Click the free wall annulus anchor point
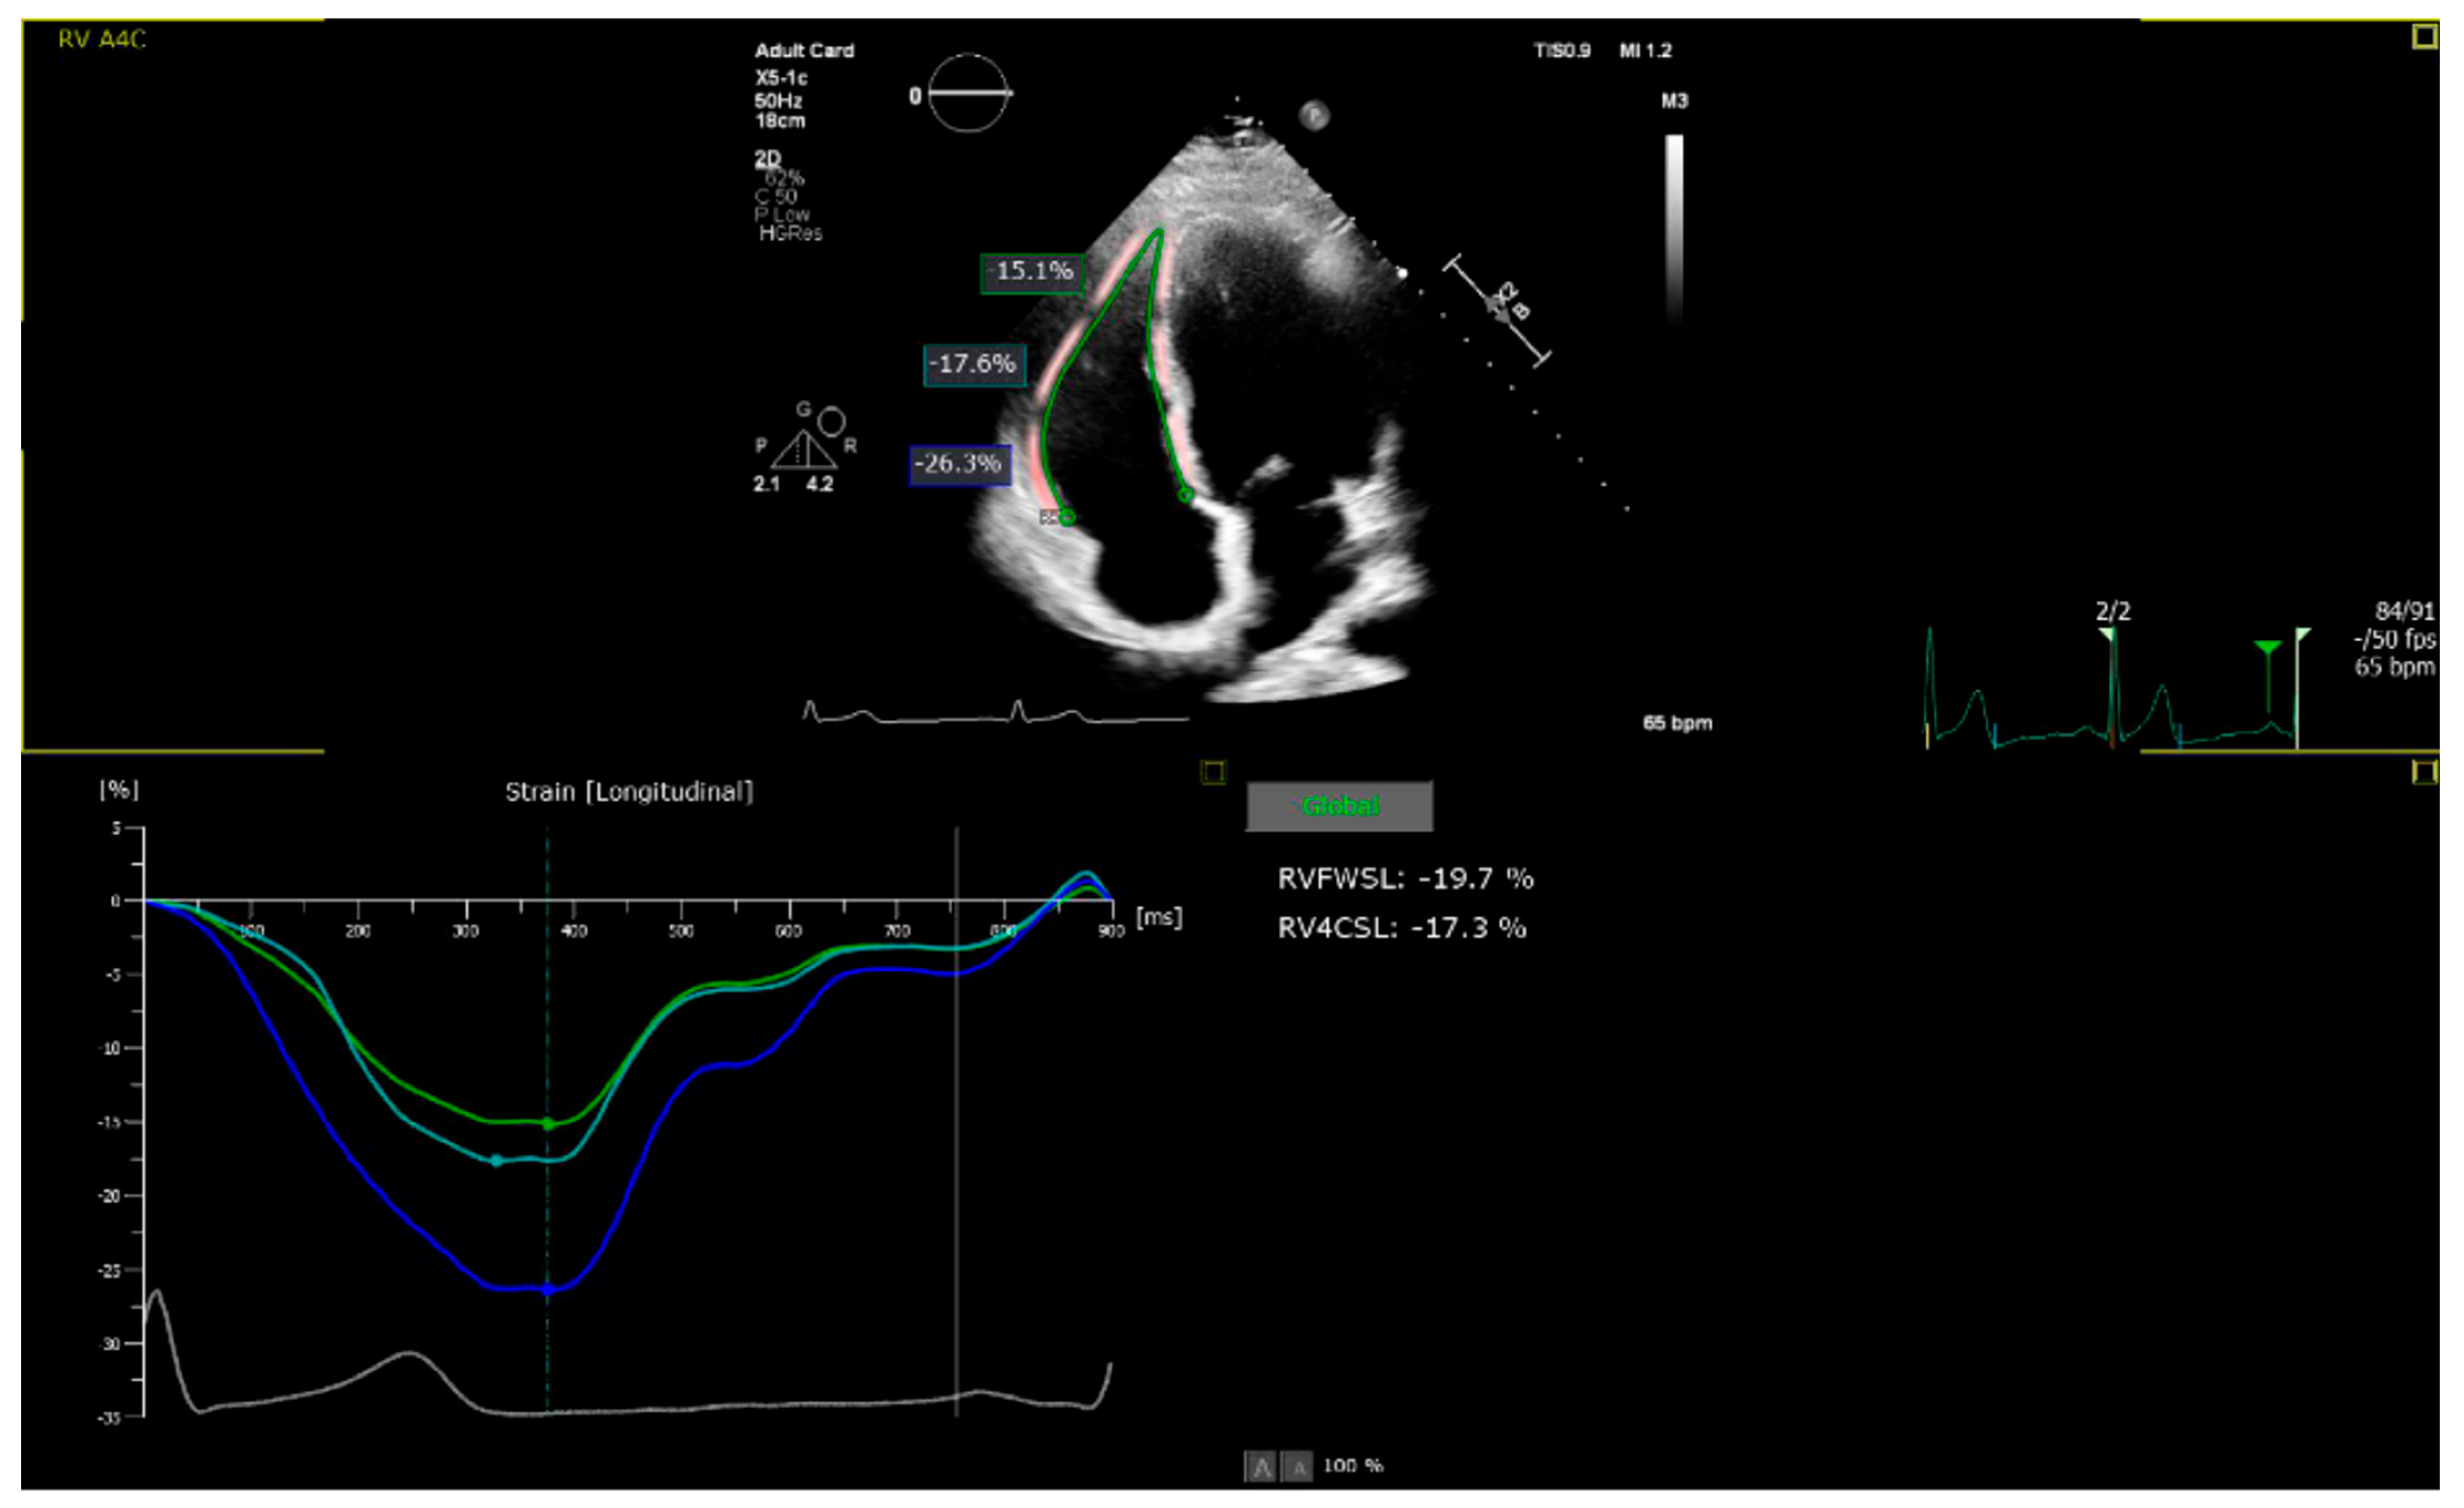 coord(1067,517)
